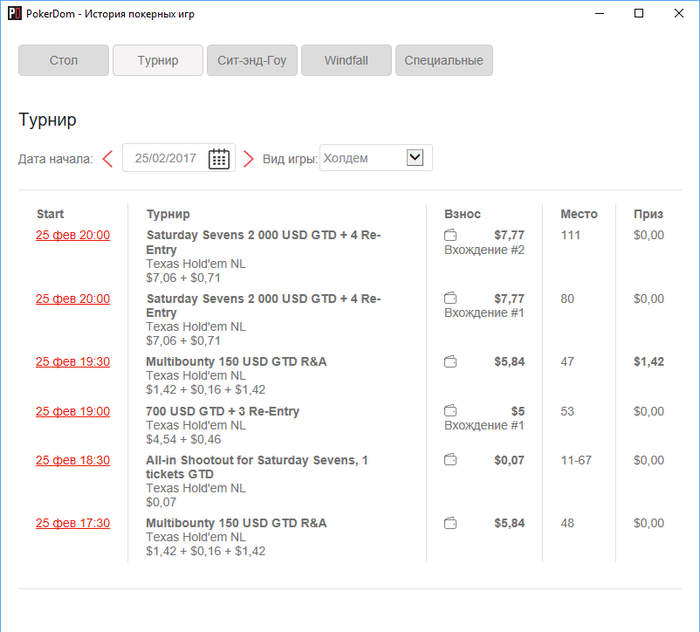This screenshot has height=632, width=700.
Task: Open the calendar date picker icon
Action: click(x=219, y=158)
